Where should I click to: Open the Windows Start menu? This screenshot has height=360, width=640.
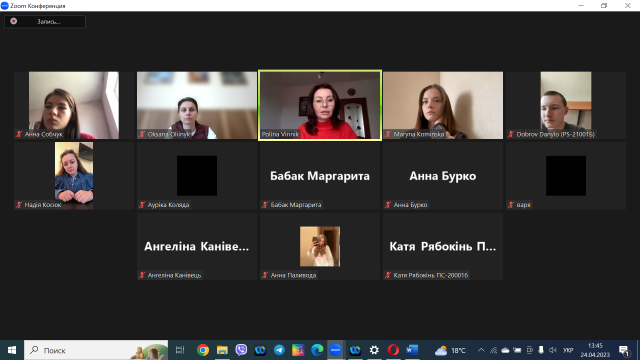[x=12, y=350]
